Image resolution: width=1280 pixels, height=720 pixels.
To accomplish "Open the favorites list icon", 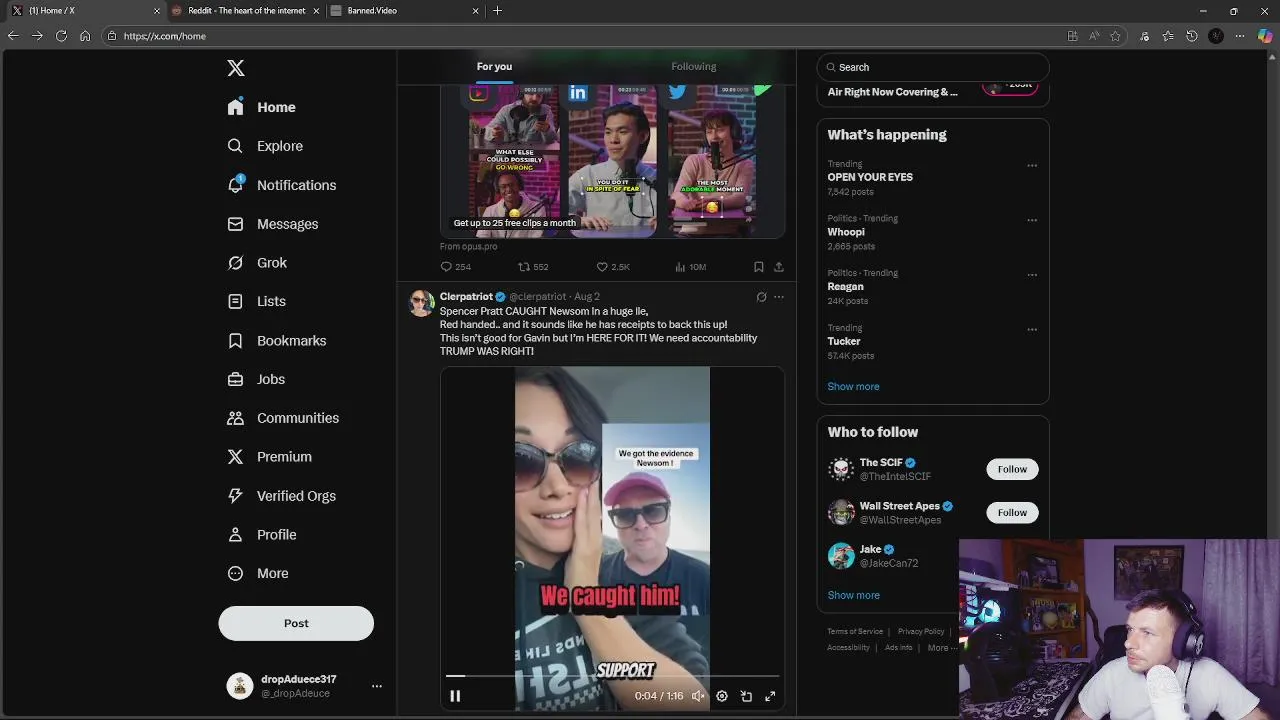I will point(1168,36).
